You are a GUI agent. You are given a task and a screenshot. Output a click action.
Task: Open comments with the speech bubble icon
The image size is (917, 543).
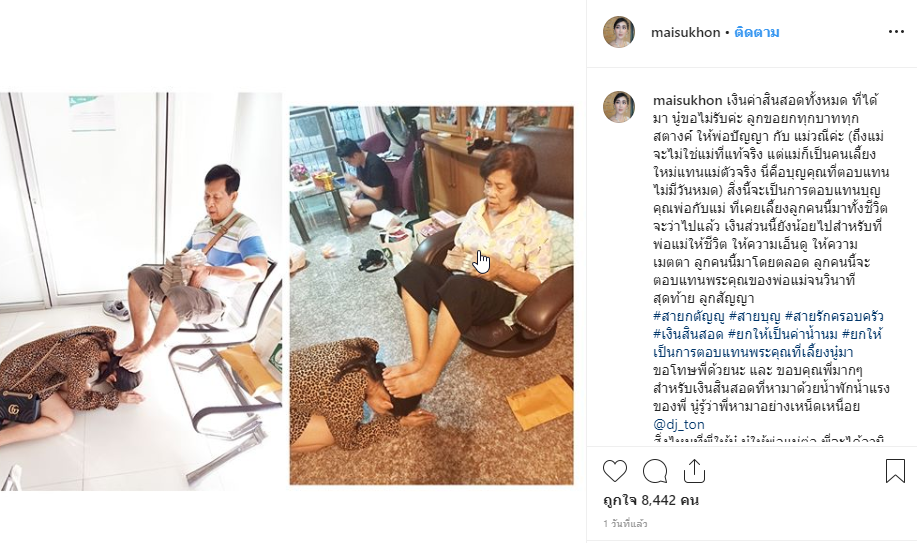655,471
